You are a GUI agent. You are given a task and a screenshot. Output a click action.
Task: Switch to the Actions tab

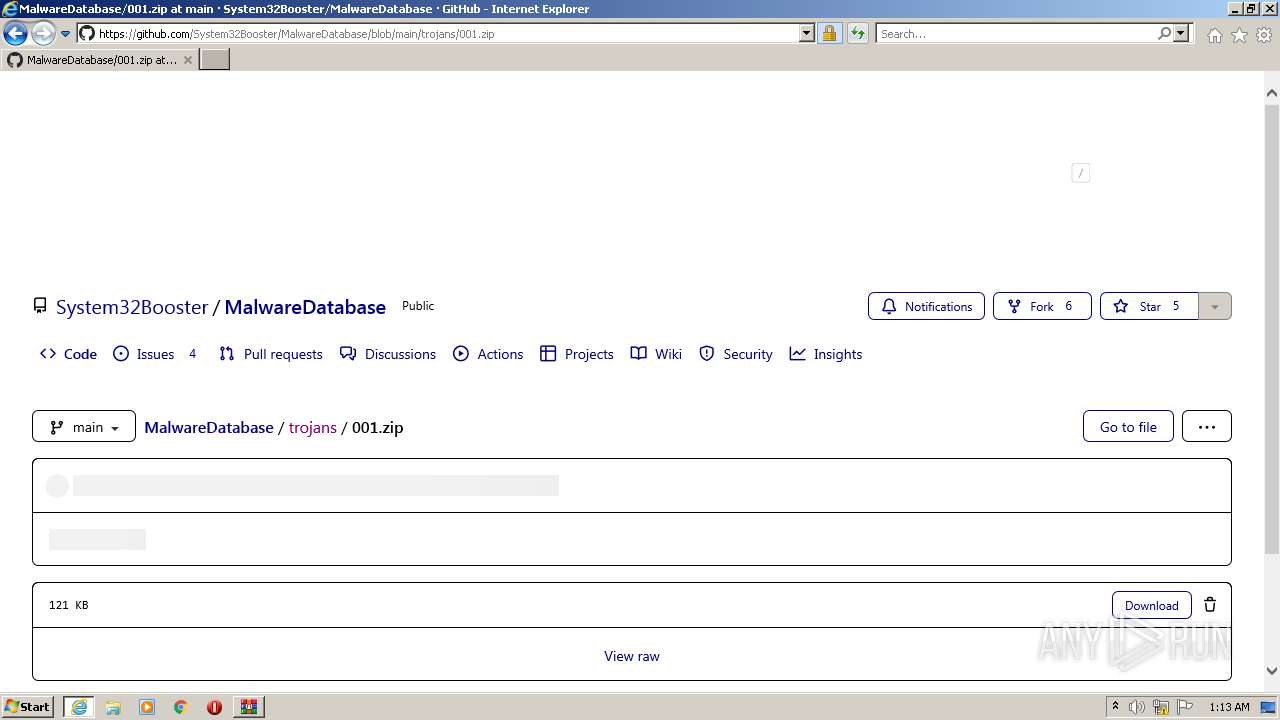[x=488, y=354]
